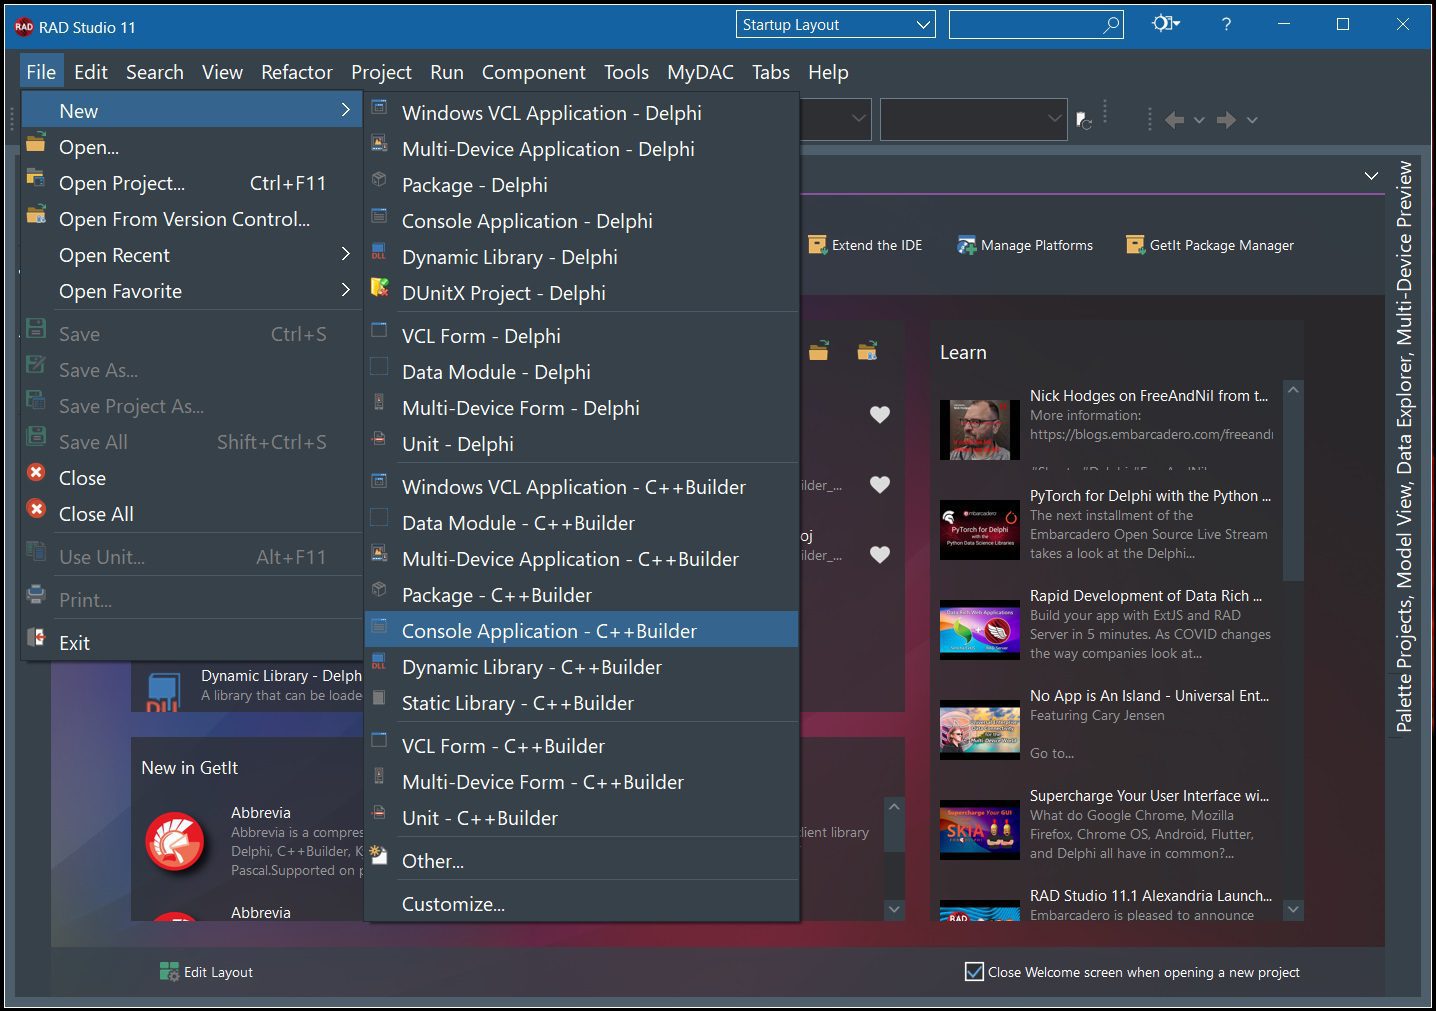Click the Static Library - C++Builder icon
Image resolution: width=1436 pixels, height=1011 pixels.
pos(379,698)
